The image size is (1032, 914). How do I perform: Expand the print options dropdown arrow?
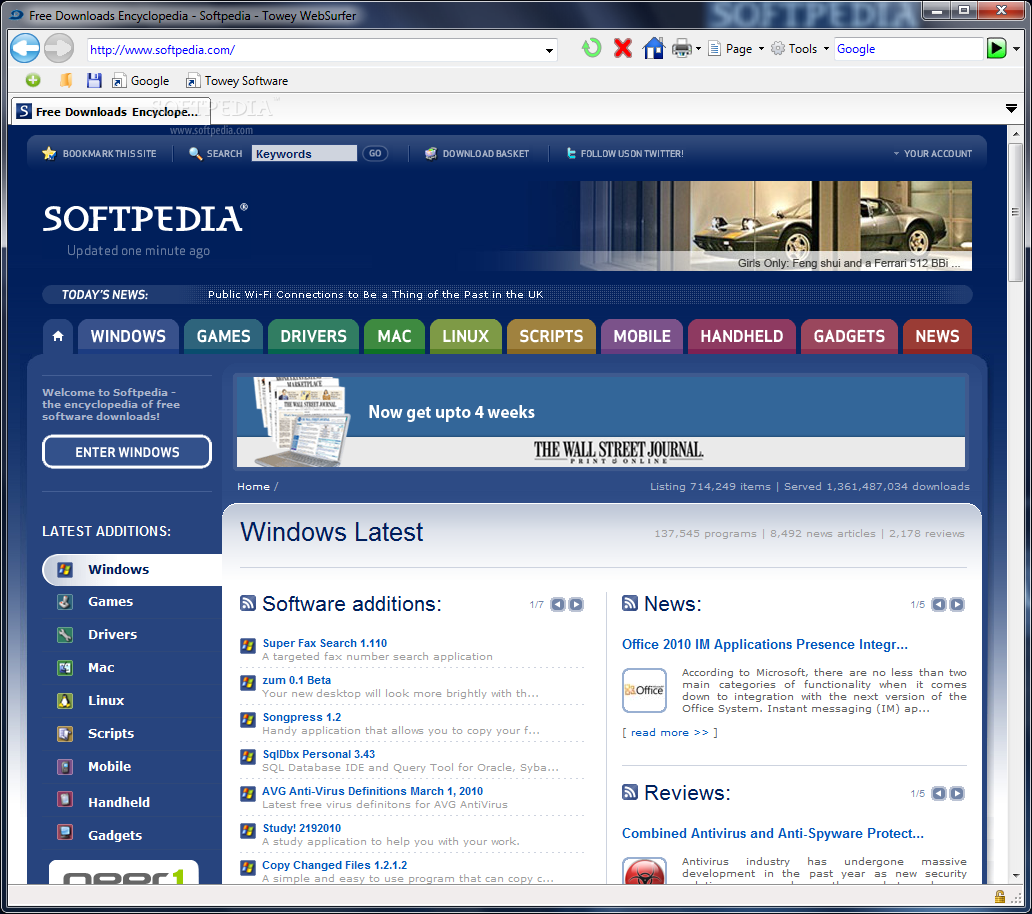point(698,49)
